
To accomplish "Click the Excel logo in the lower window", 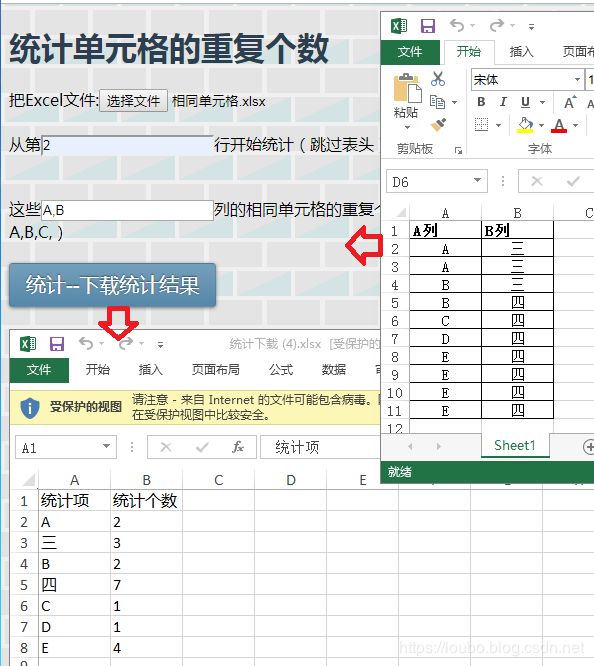I will pyautogui.click(x=28, y=343).
